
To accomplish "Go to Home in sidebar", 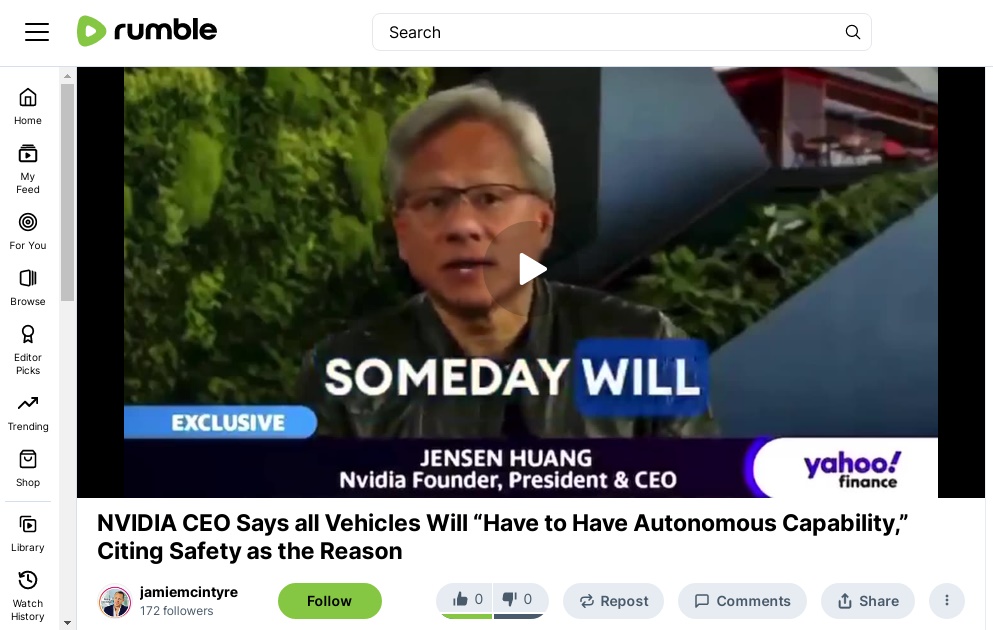I will (28, 107).
